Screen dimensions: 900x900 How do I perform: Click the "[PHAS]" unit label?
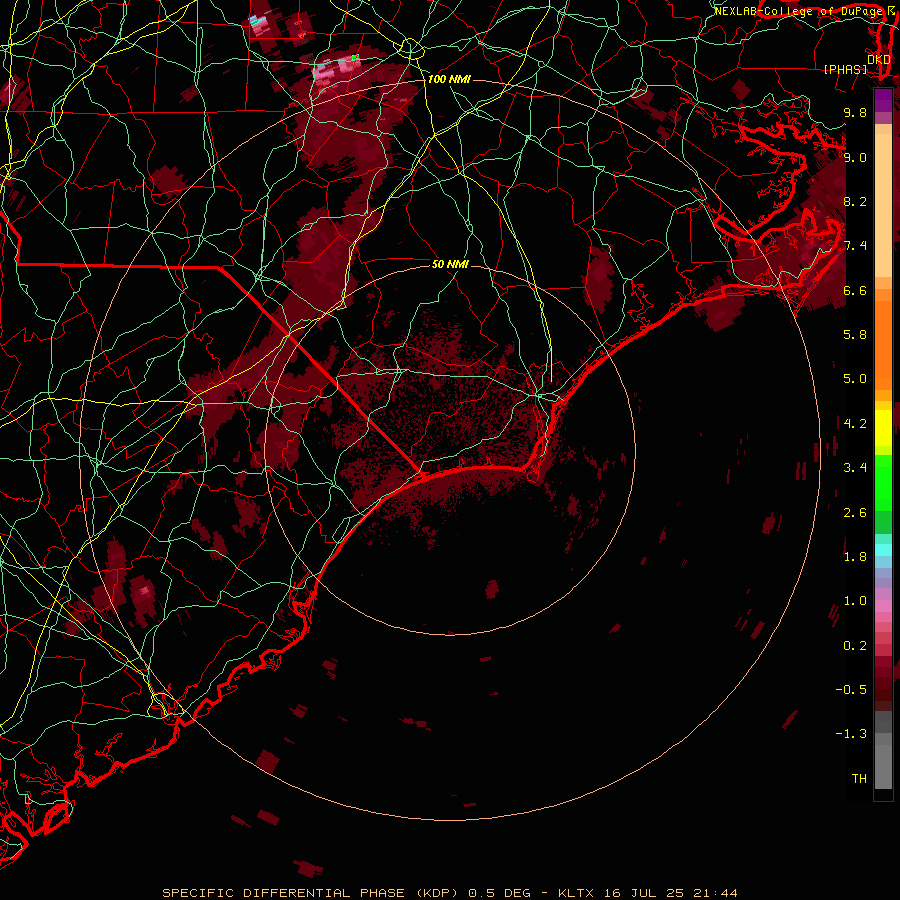click(x=845, y=70)
